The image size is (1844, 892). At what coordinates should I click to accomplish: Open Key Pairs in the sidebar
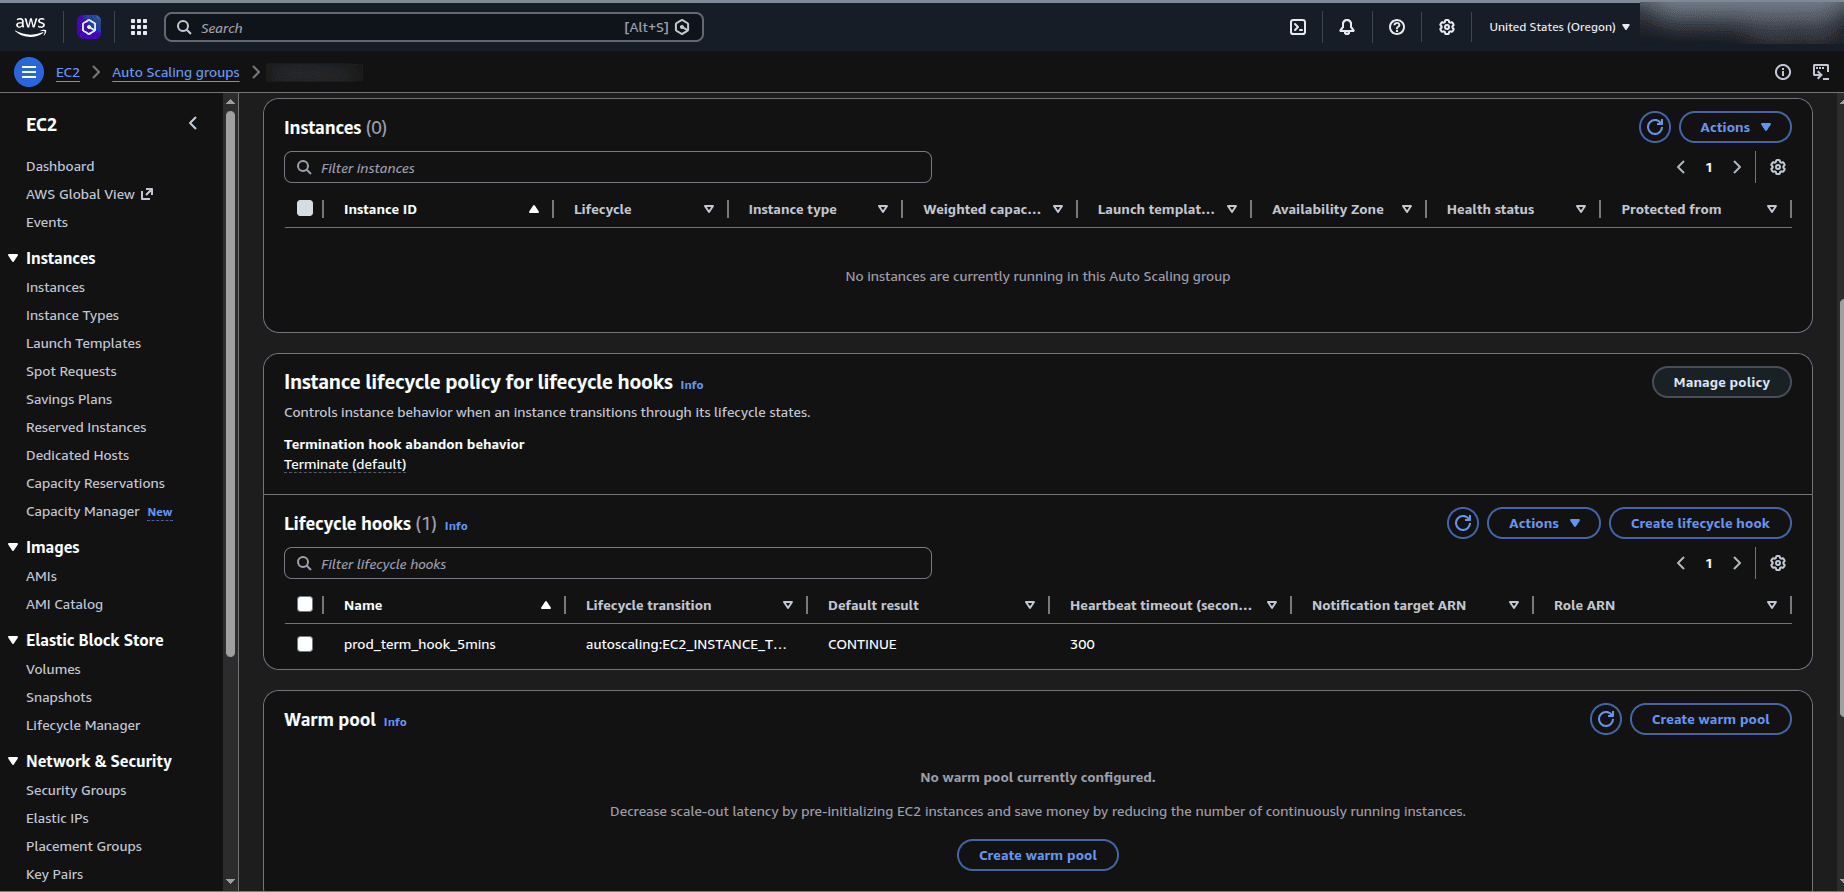tap(54, 874)
